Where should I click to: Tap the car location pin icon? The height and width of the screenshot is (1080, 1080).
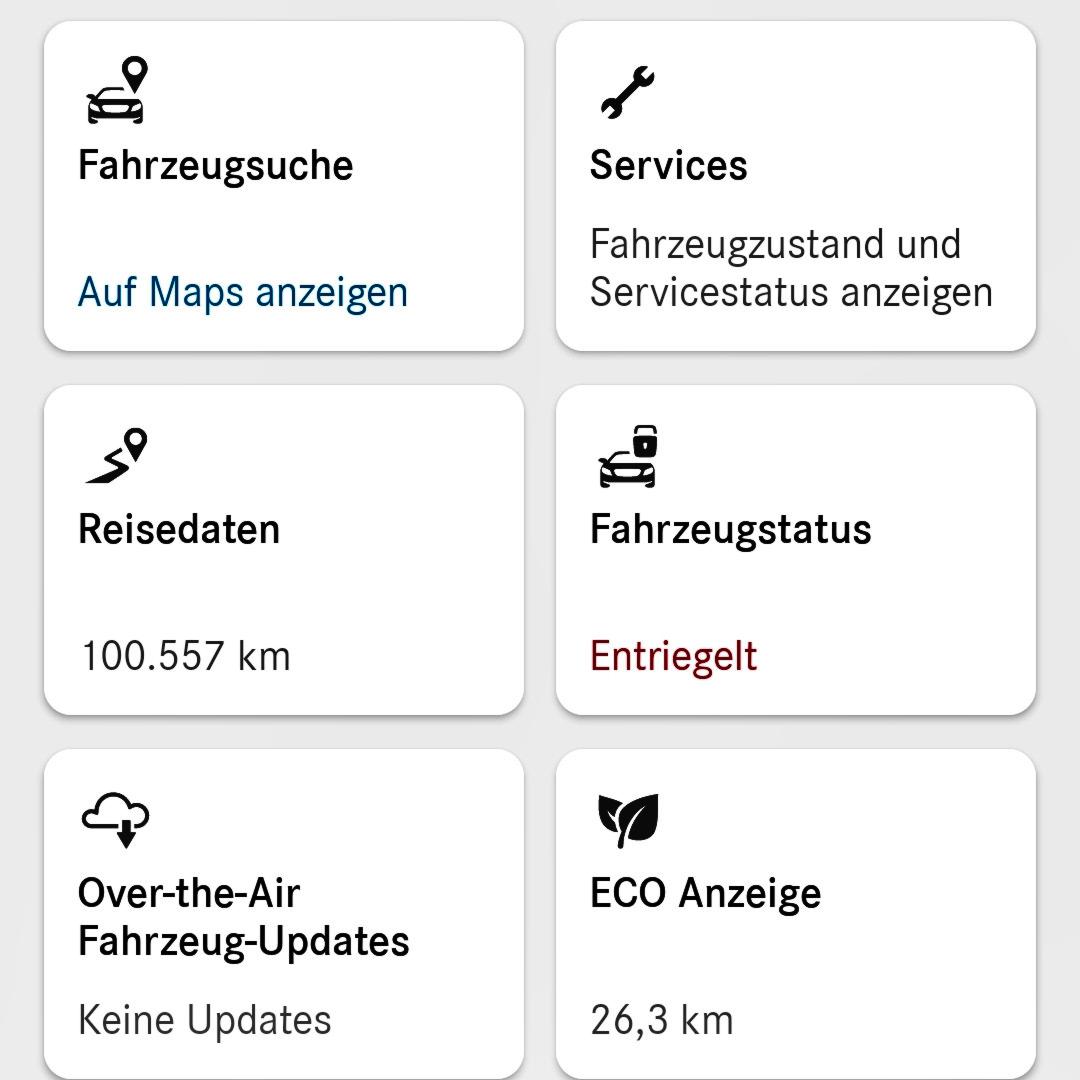pos(116,91)
